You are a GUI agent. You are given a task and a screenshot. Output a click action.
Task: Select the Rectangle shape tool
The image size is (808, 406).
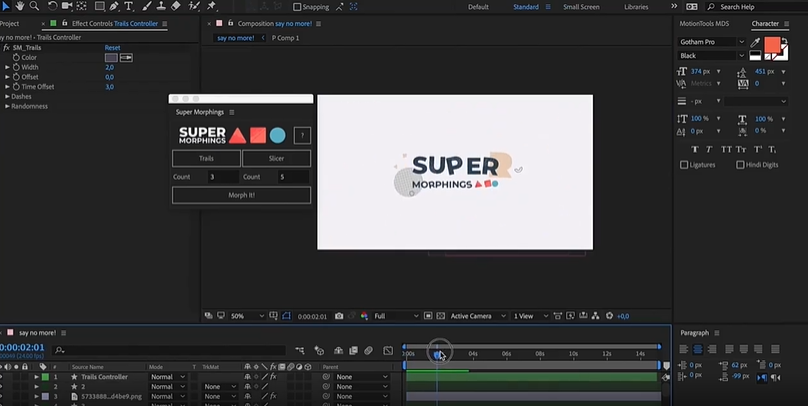[99, 6]
